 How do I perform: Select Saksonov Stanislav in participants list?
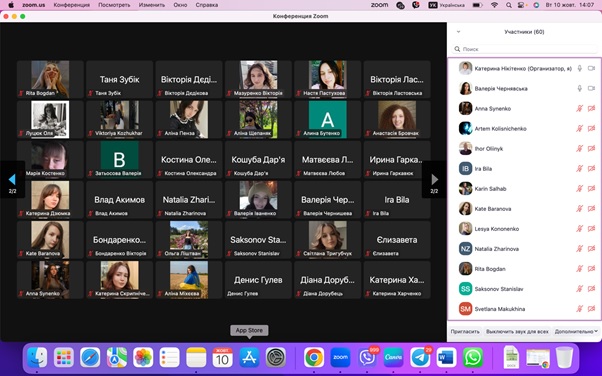click(524, 288)
